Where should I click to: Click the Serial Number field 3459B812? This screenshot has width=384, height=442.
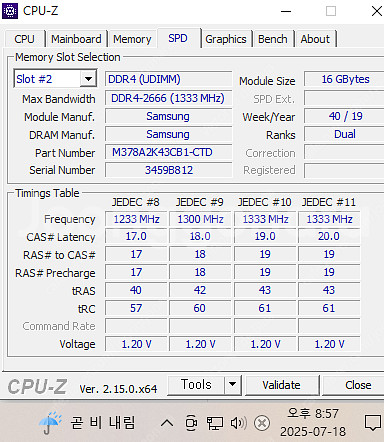click(x=169, y=170)
